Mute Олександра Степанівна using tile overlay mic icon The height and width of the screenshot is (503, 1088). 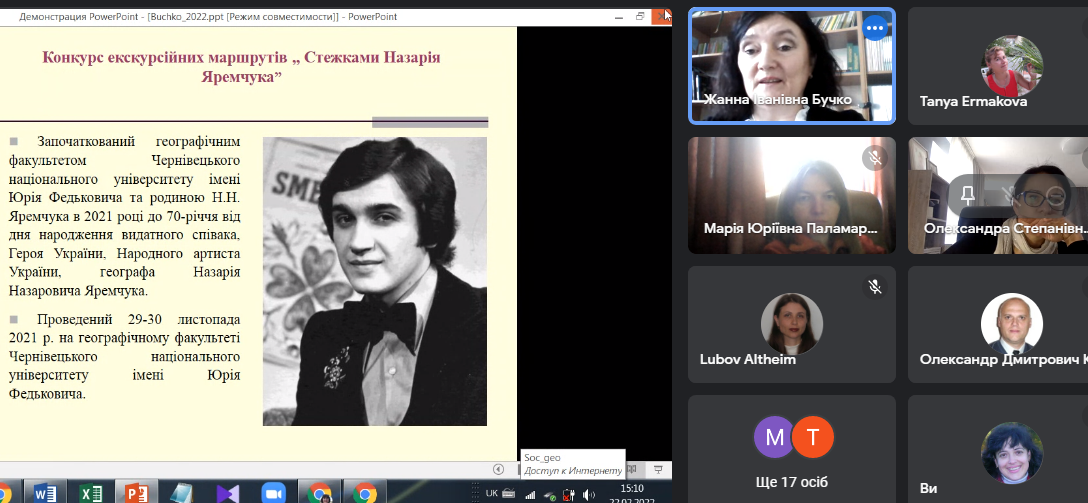(1012, 193)
